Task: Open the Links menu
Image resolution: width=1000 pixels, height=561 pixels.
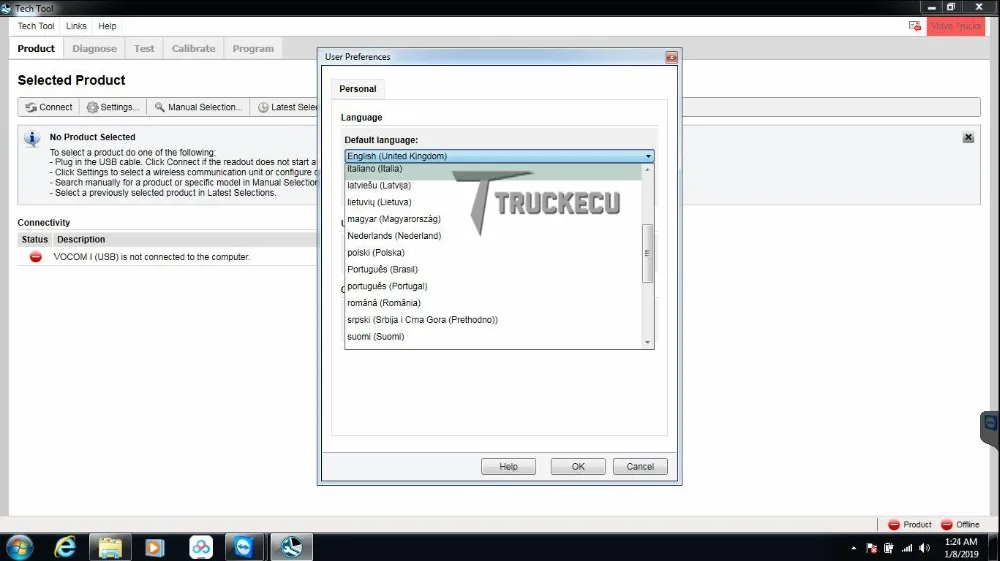Action: (x=76, y=26)
